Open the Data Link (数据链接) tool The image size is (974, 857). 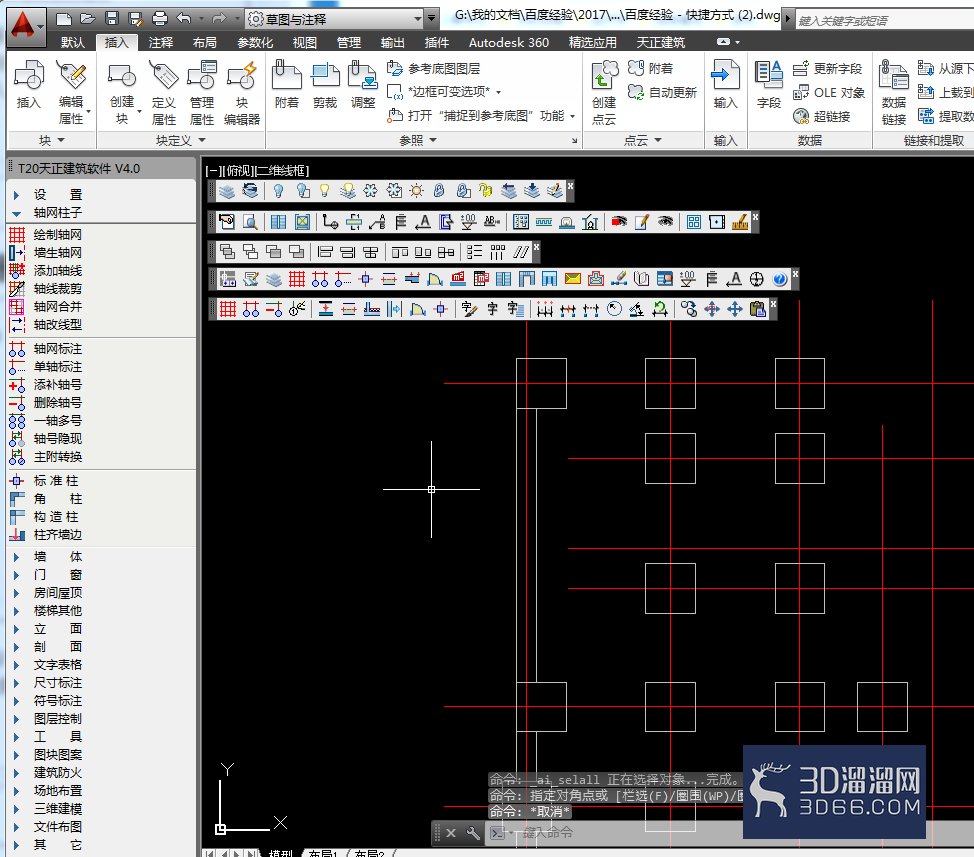tap(894, 92)
